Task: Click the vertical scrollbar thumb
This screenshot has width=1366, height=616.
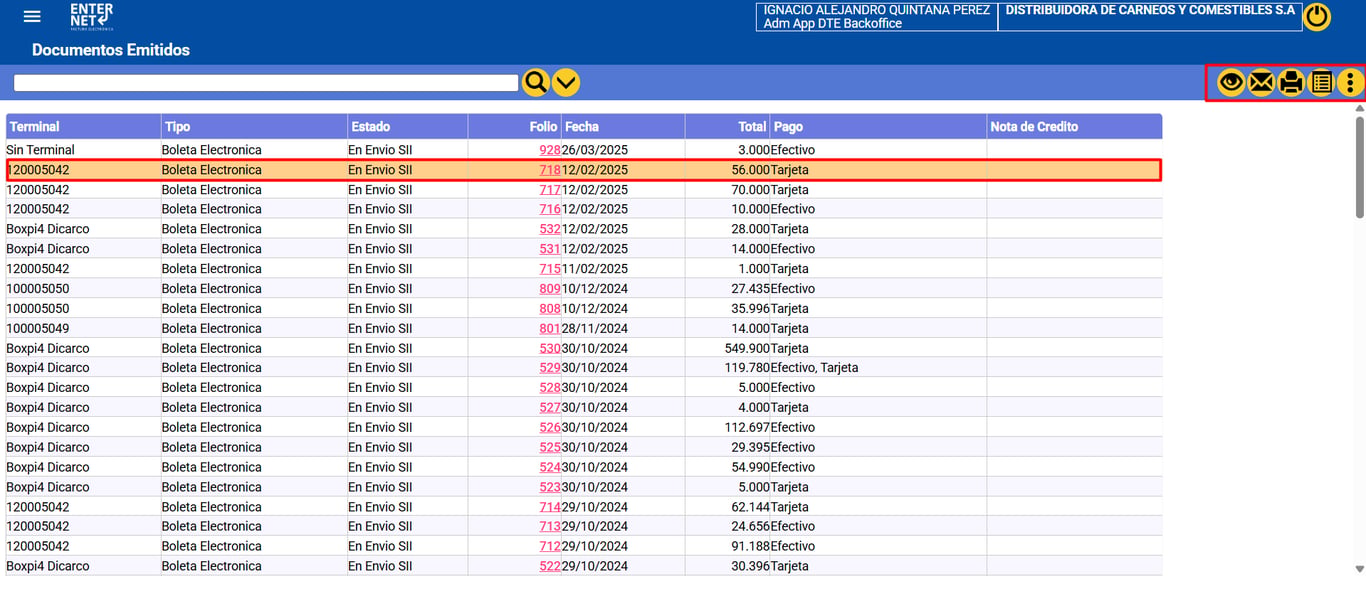Action: 1359,165
